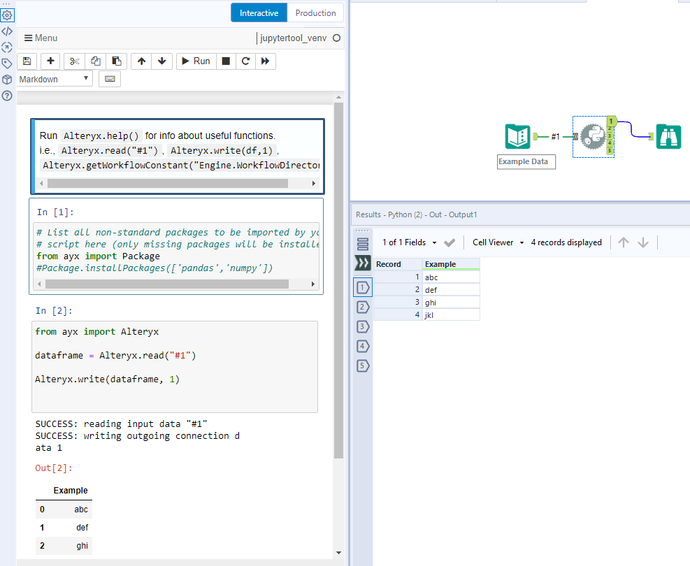The width and height of the screenshot is (690, 566).
Task: Select the Interactive tab
Action: [x=259, y=13]
